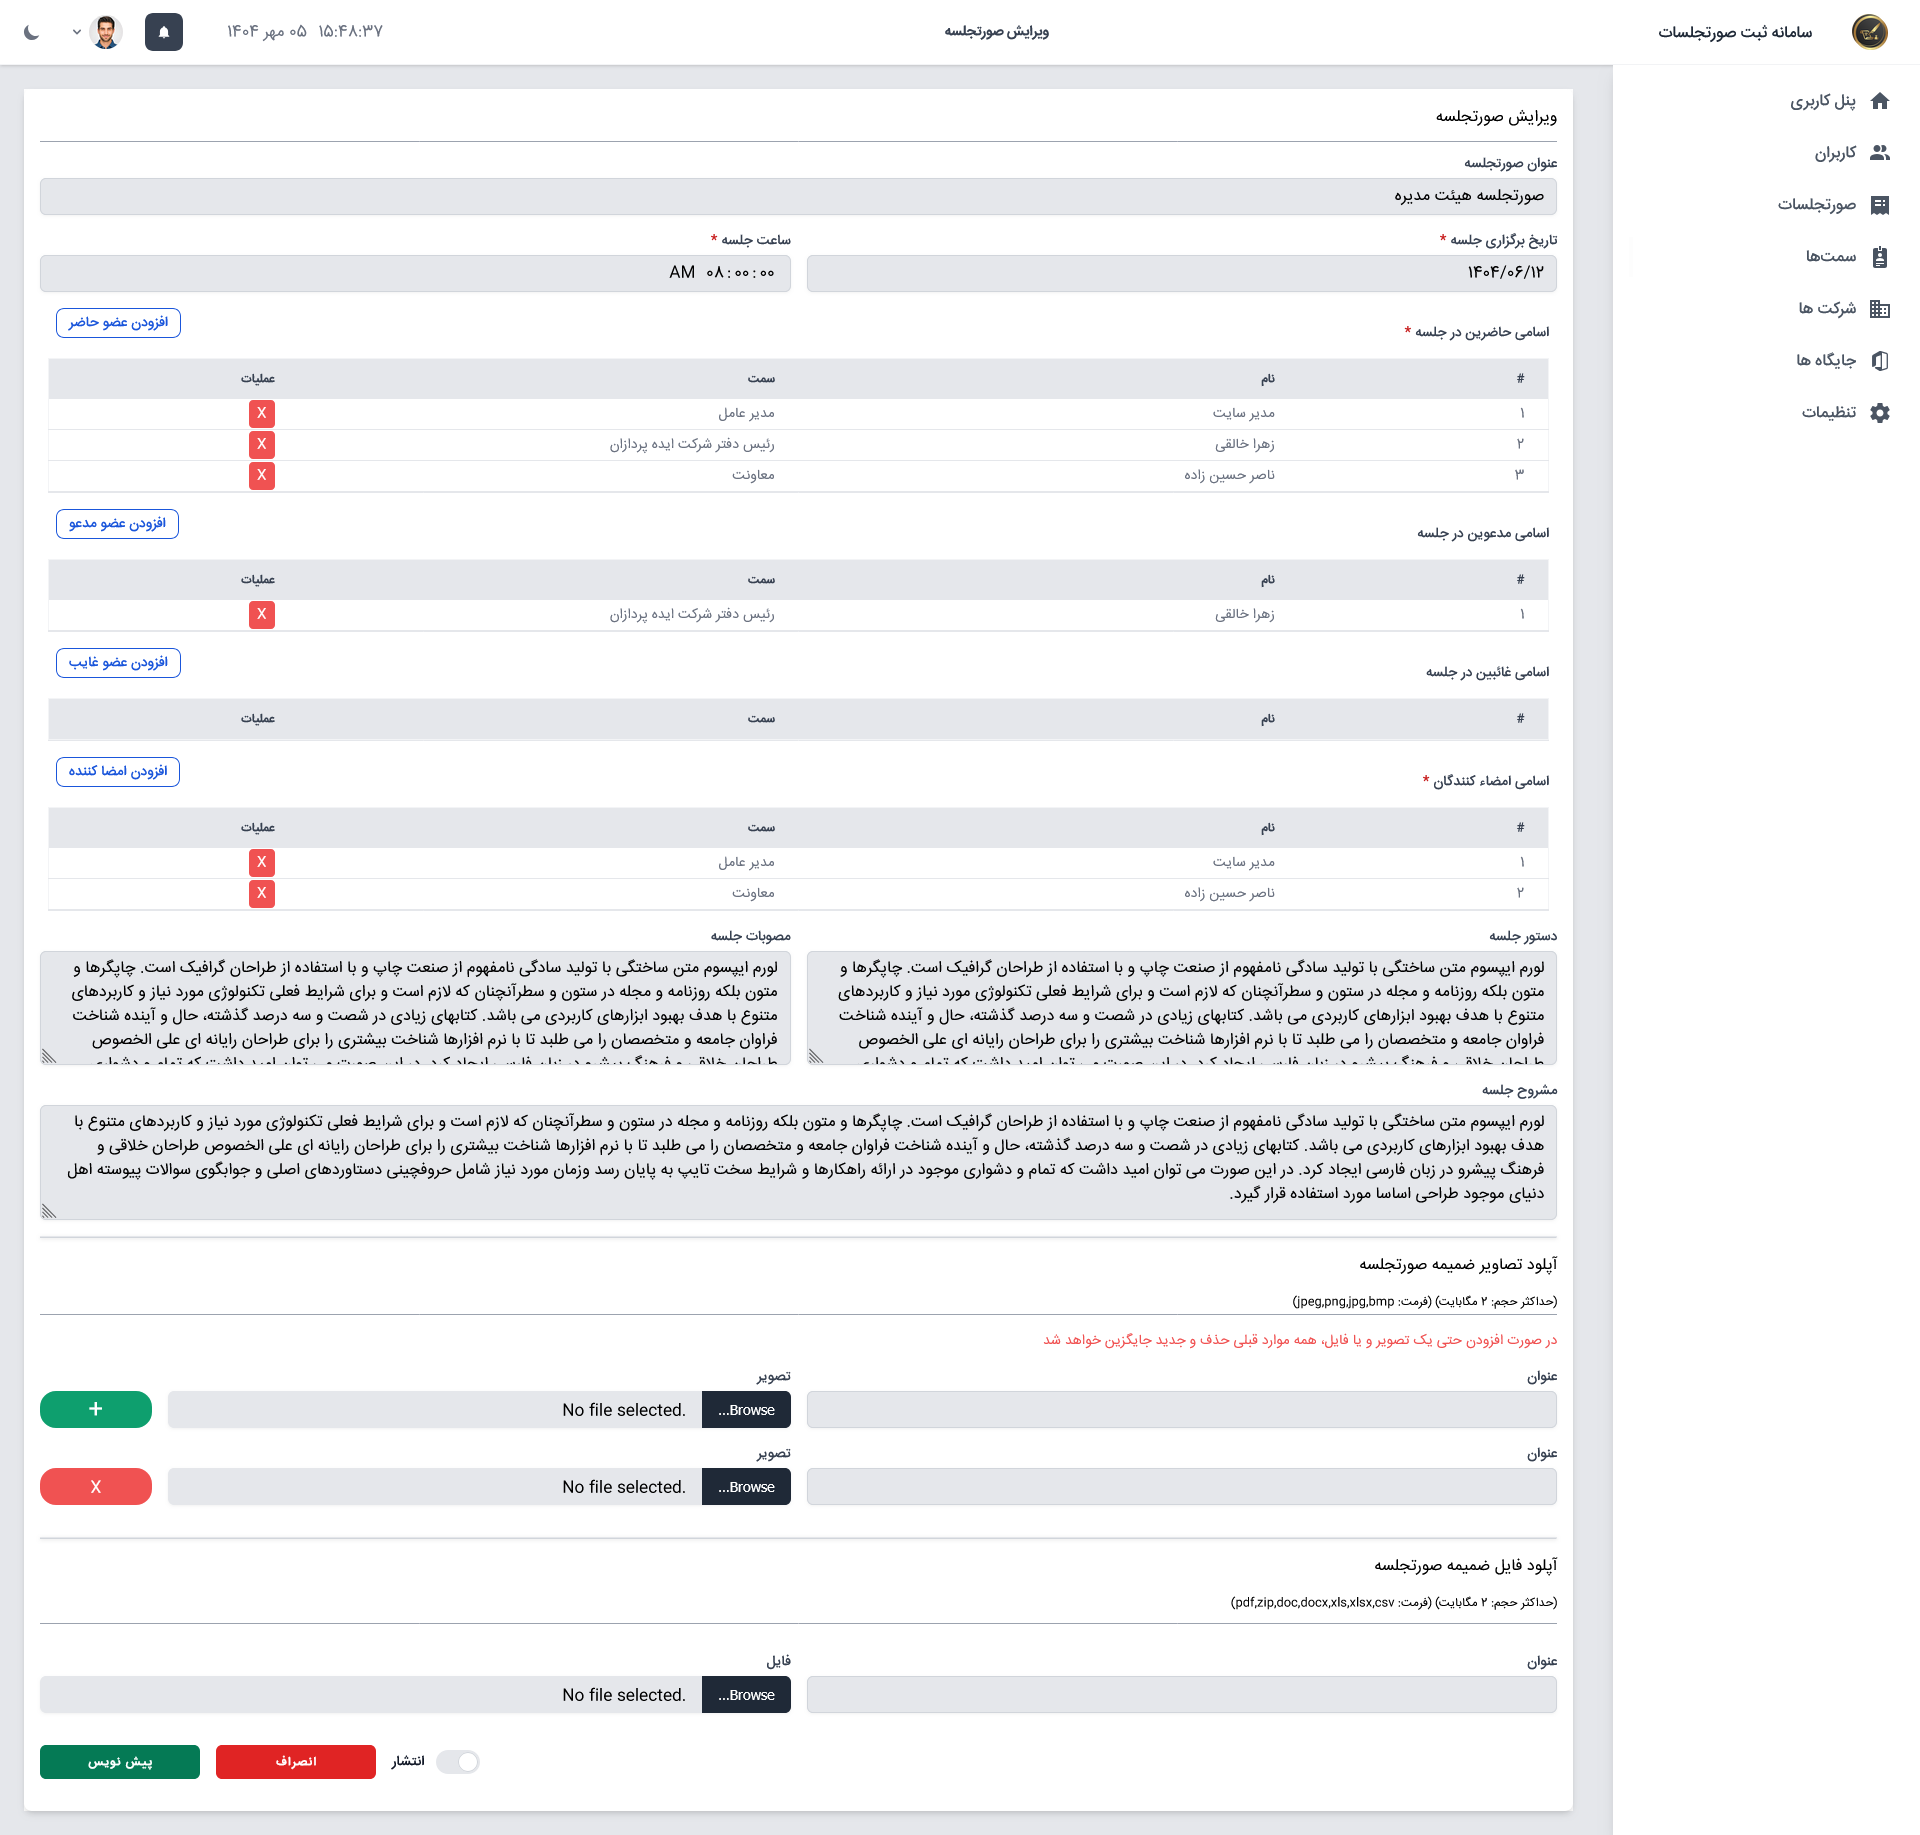Click the شرکت ها building icon
The image size is (1920, 1835).
1880,309
